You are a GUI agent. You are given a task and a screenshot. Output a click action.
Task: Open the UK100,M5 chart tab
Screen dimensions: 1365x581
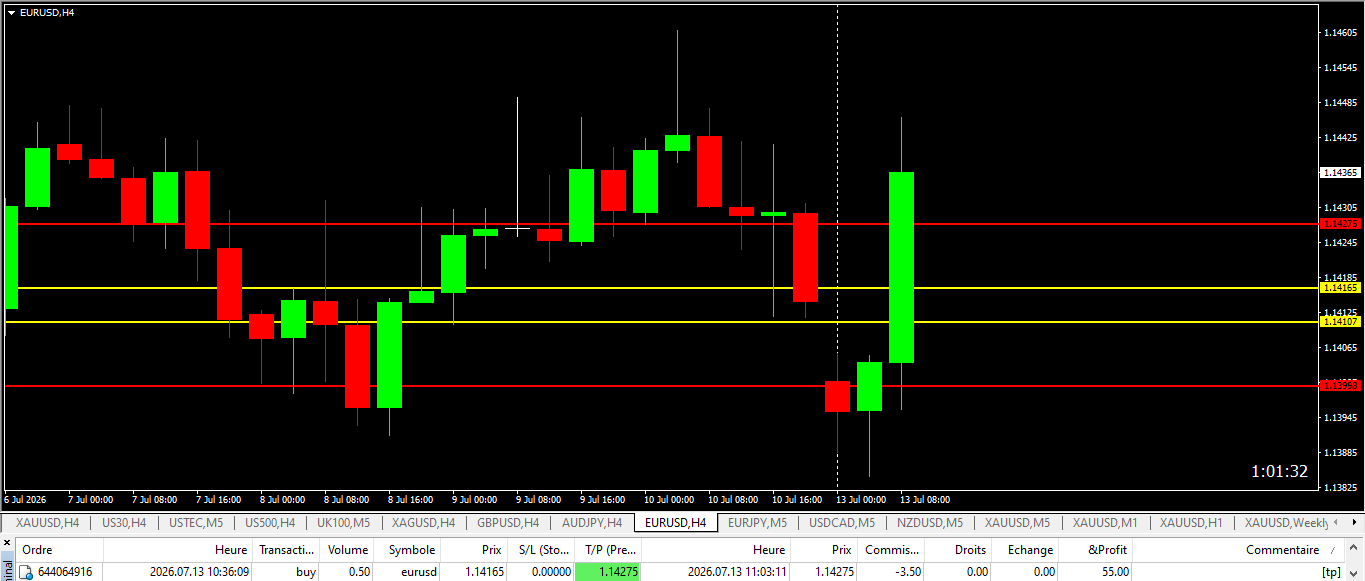click(x=343, y=522)
